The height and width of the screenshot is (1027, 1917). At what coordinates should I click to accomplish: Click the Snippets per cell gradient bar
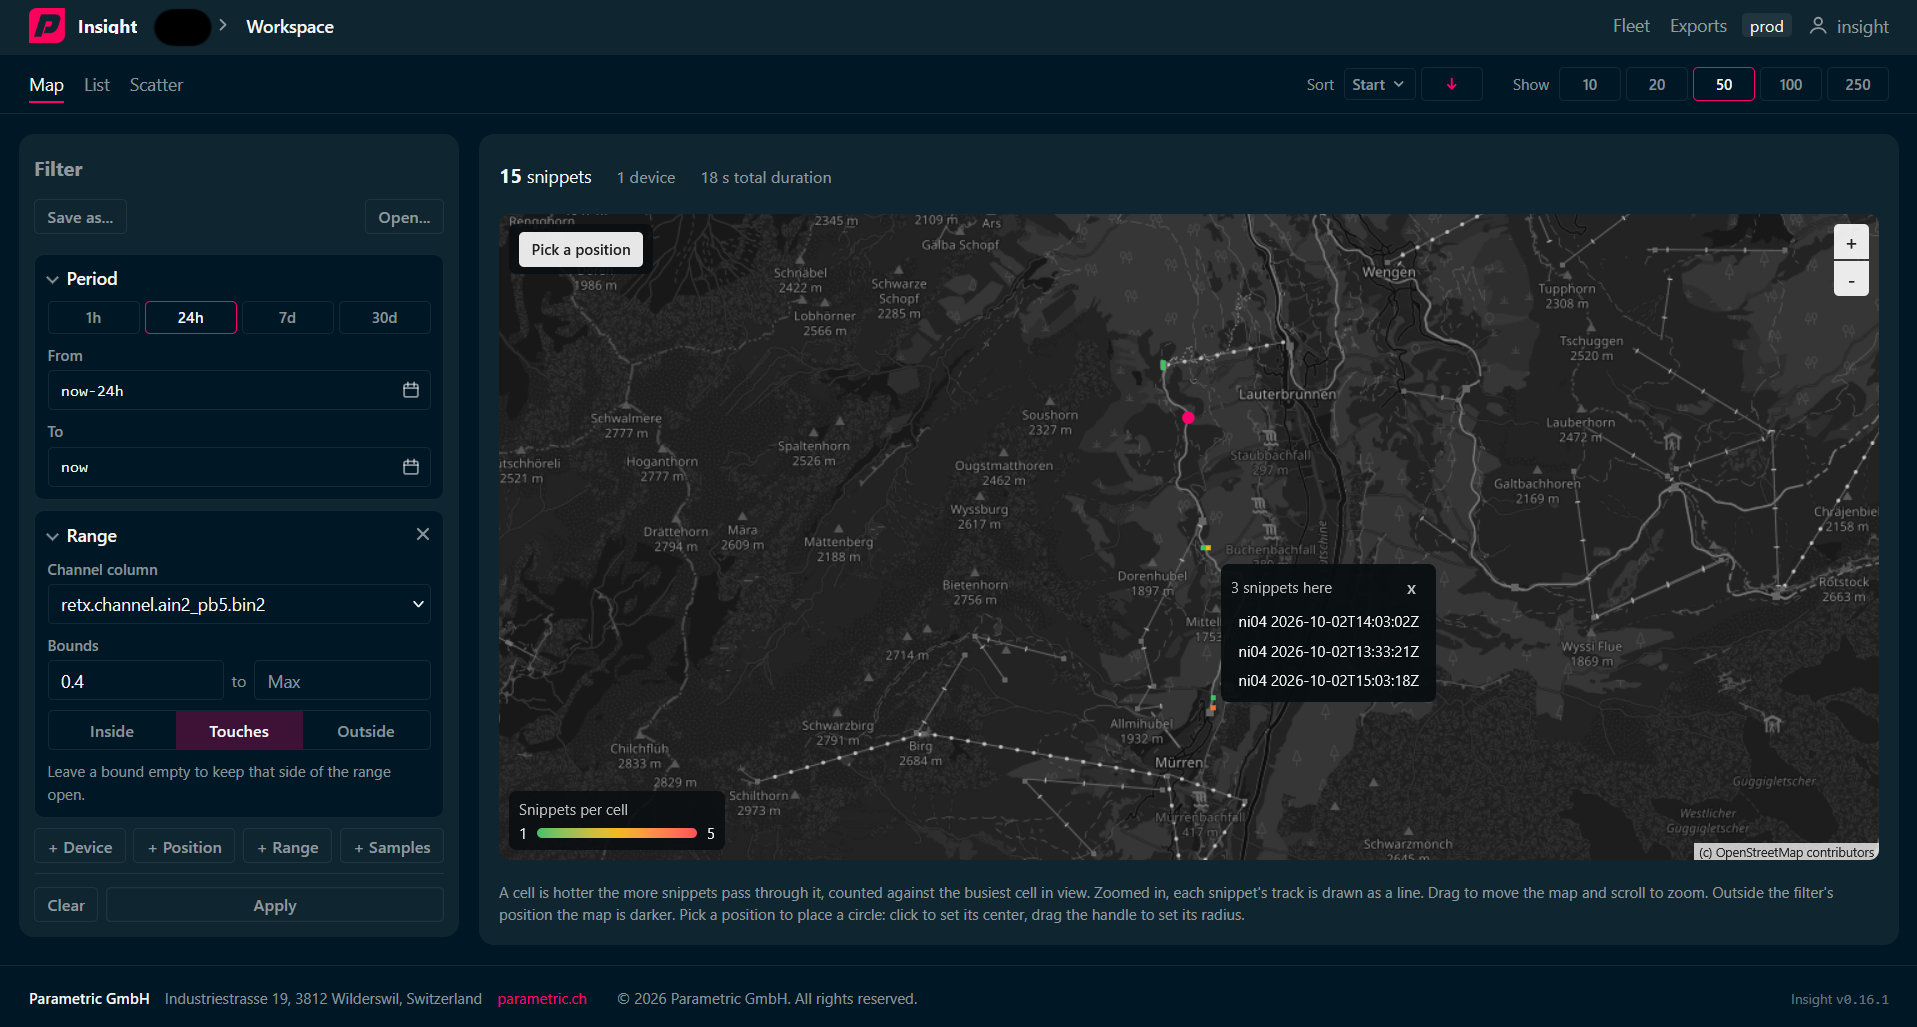617,833
